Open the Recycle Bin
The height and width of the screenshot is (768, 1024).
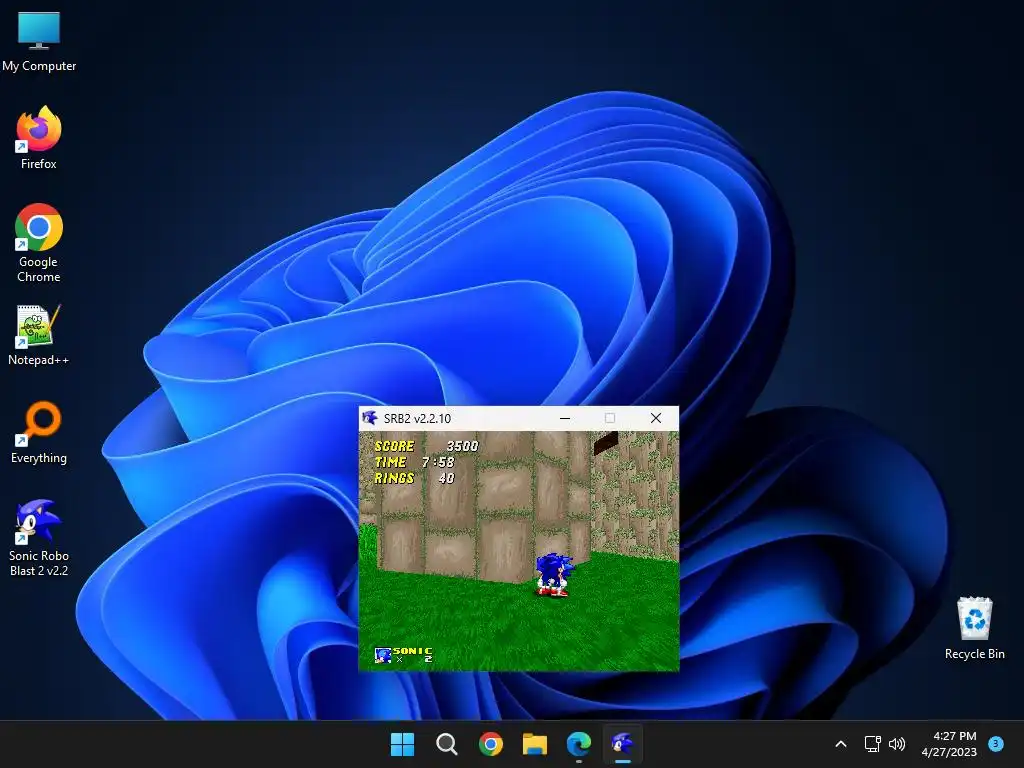point(974,628)
